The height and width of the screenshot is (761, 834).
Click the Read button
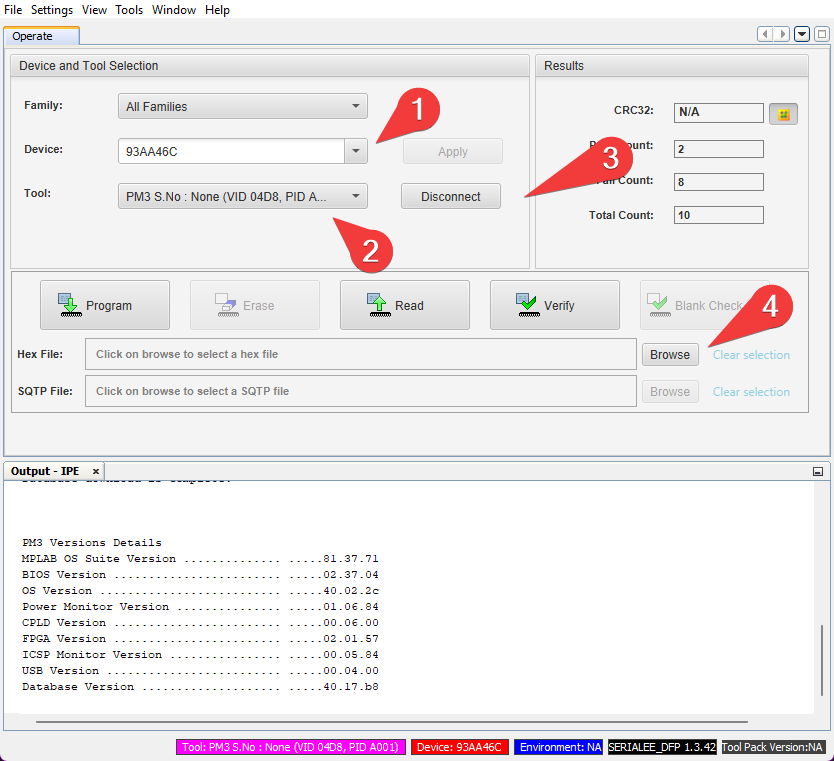point(405,305)
